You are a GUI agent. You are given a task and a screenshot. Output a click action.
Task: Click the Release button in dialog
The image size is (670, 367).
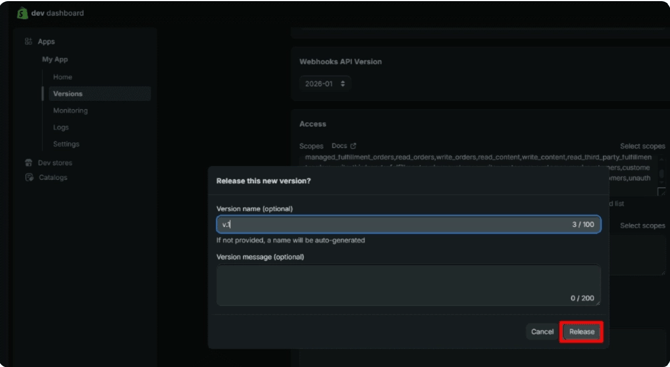click(x=582, y=332)
